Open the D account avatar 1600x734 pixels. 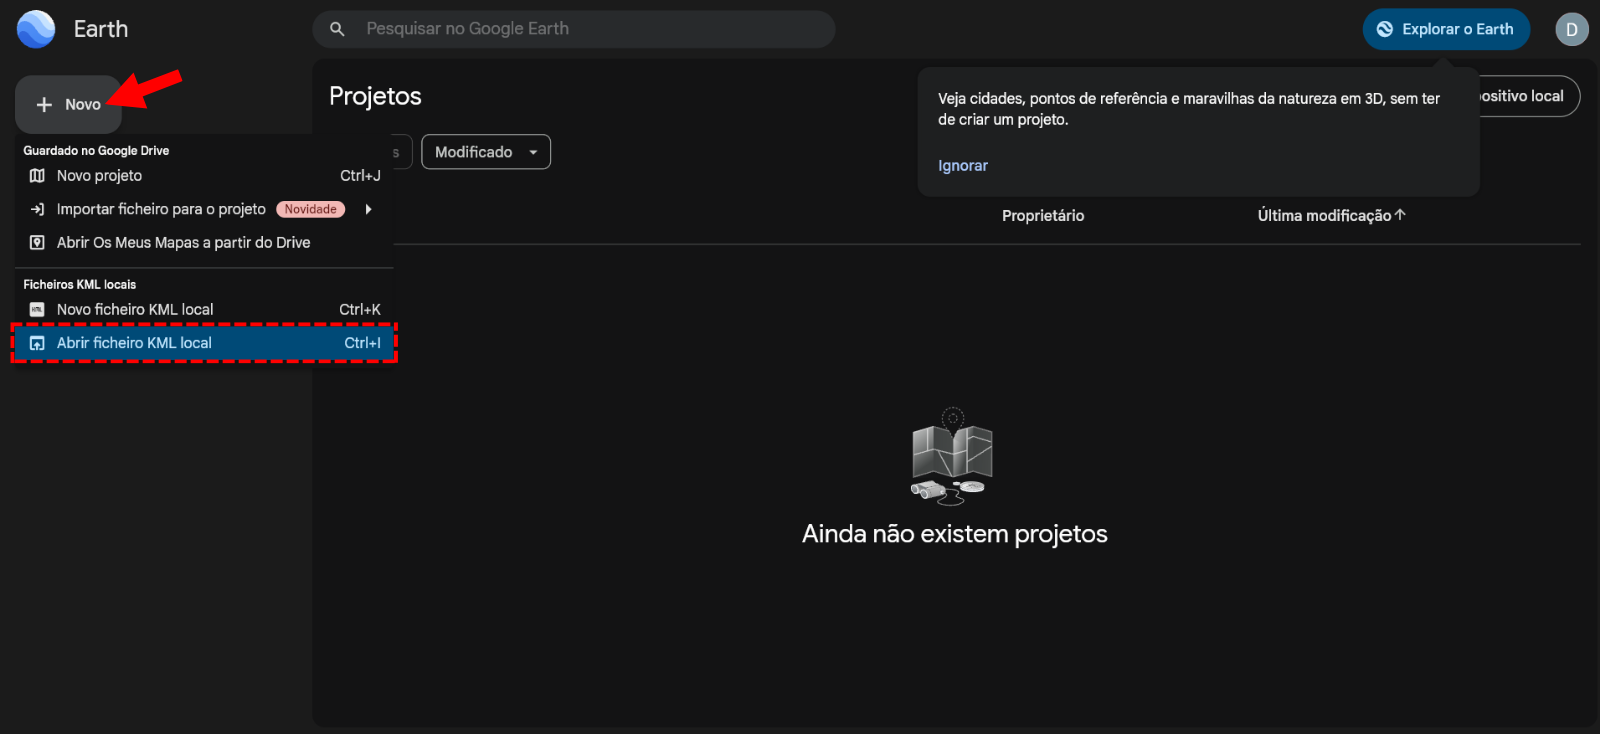coord(1571,30)
